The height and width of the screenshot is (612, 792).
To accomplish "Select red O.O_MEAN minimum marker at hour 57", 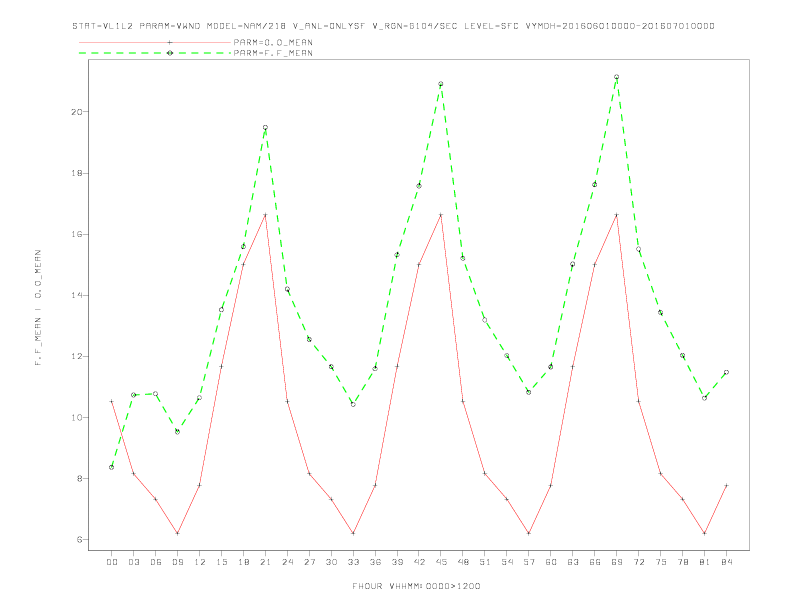I will [529, 533].
